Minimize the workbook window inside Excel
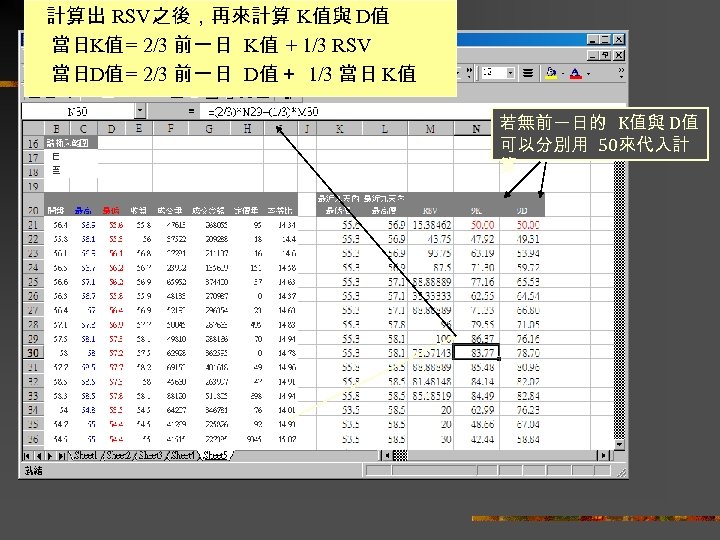The width and height of the screenshot is (720, 540). [593, 55]
